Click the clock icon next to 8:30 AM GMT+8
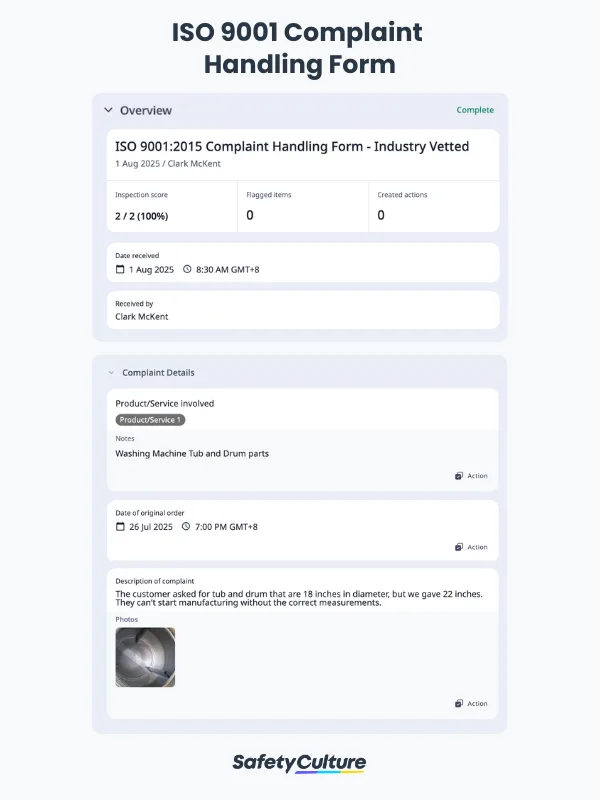Screen dimensions: 600x800 pos(187,269)
